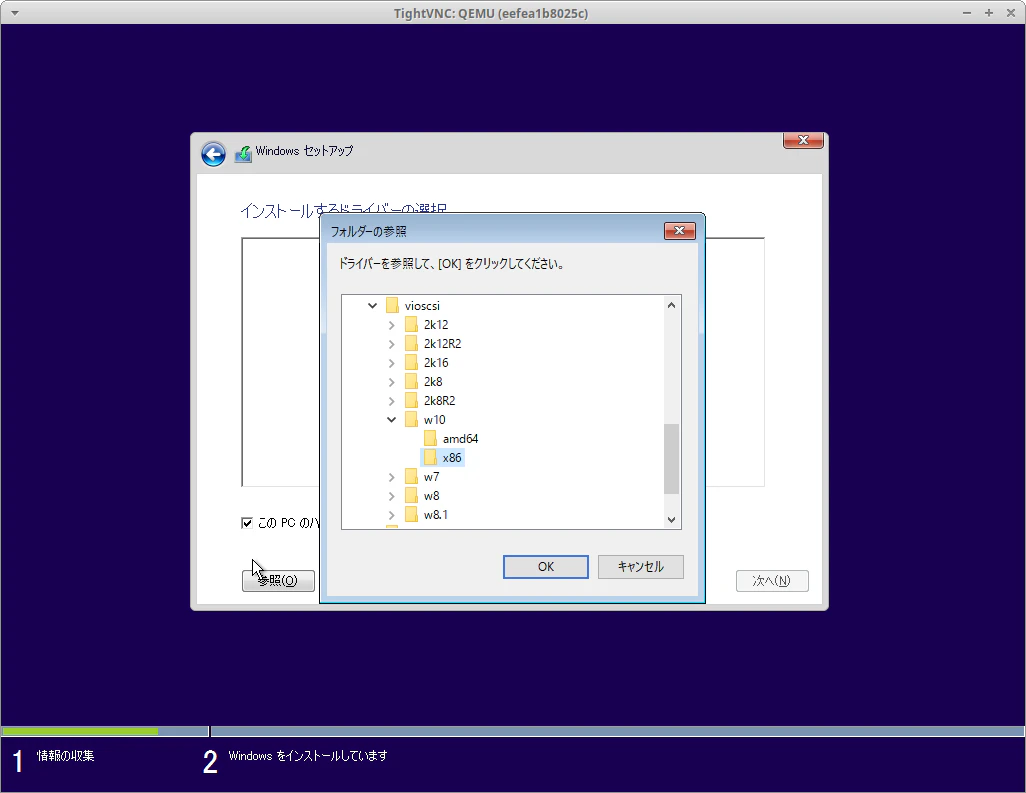Select the w8.1 folder name
The image size is (1026, 793).
(436, 514)
